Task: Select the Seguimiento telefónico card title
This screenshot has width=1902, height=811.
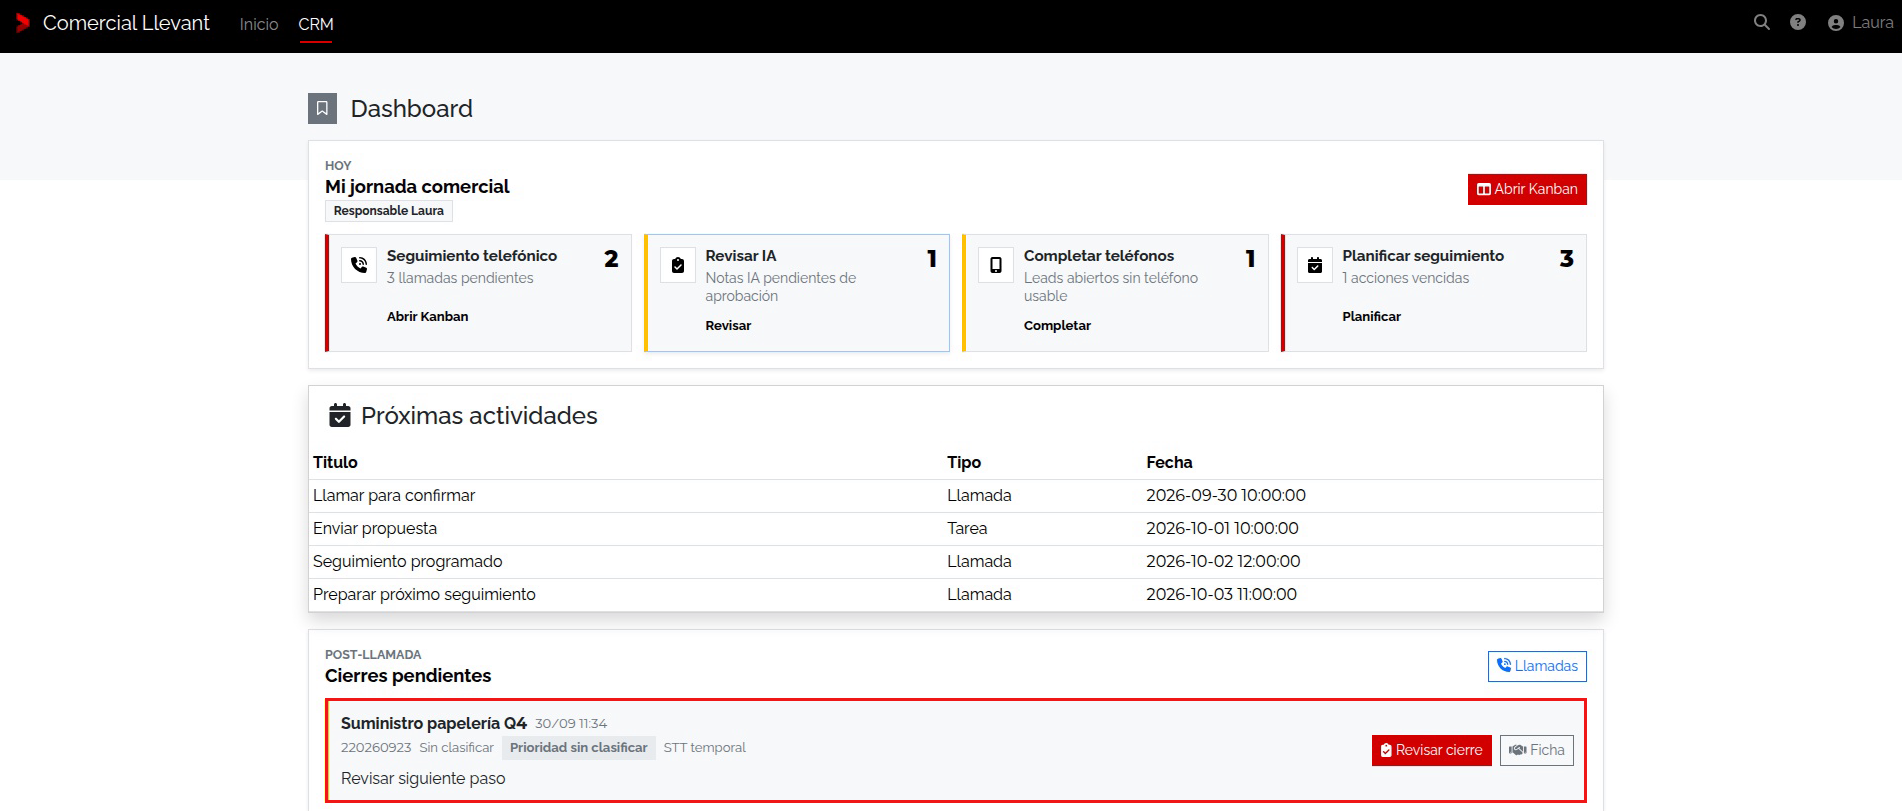Action: pos(472,256)
